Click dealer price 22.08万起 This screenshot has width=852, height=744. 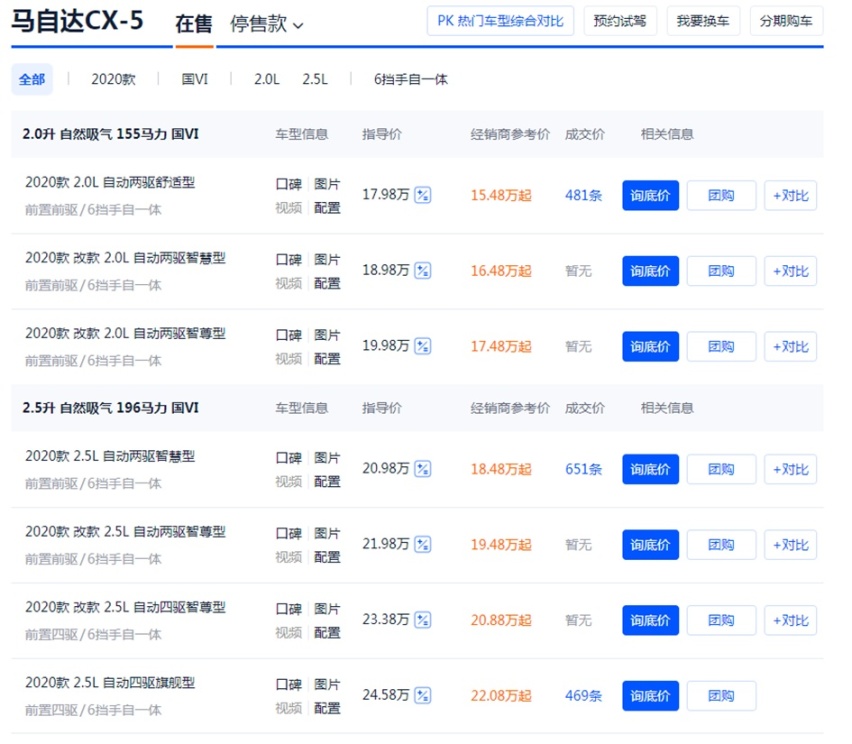point(501,696)
